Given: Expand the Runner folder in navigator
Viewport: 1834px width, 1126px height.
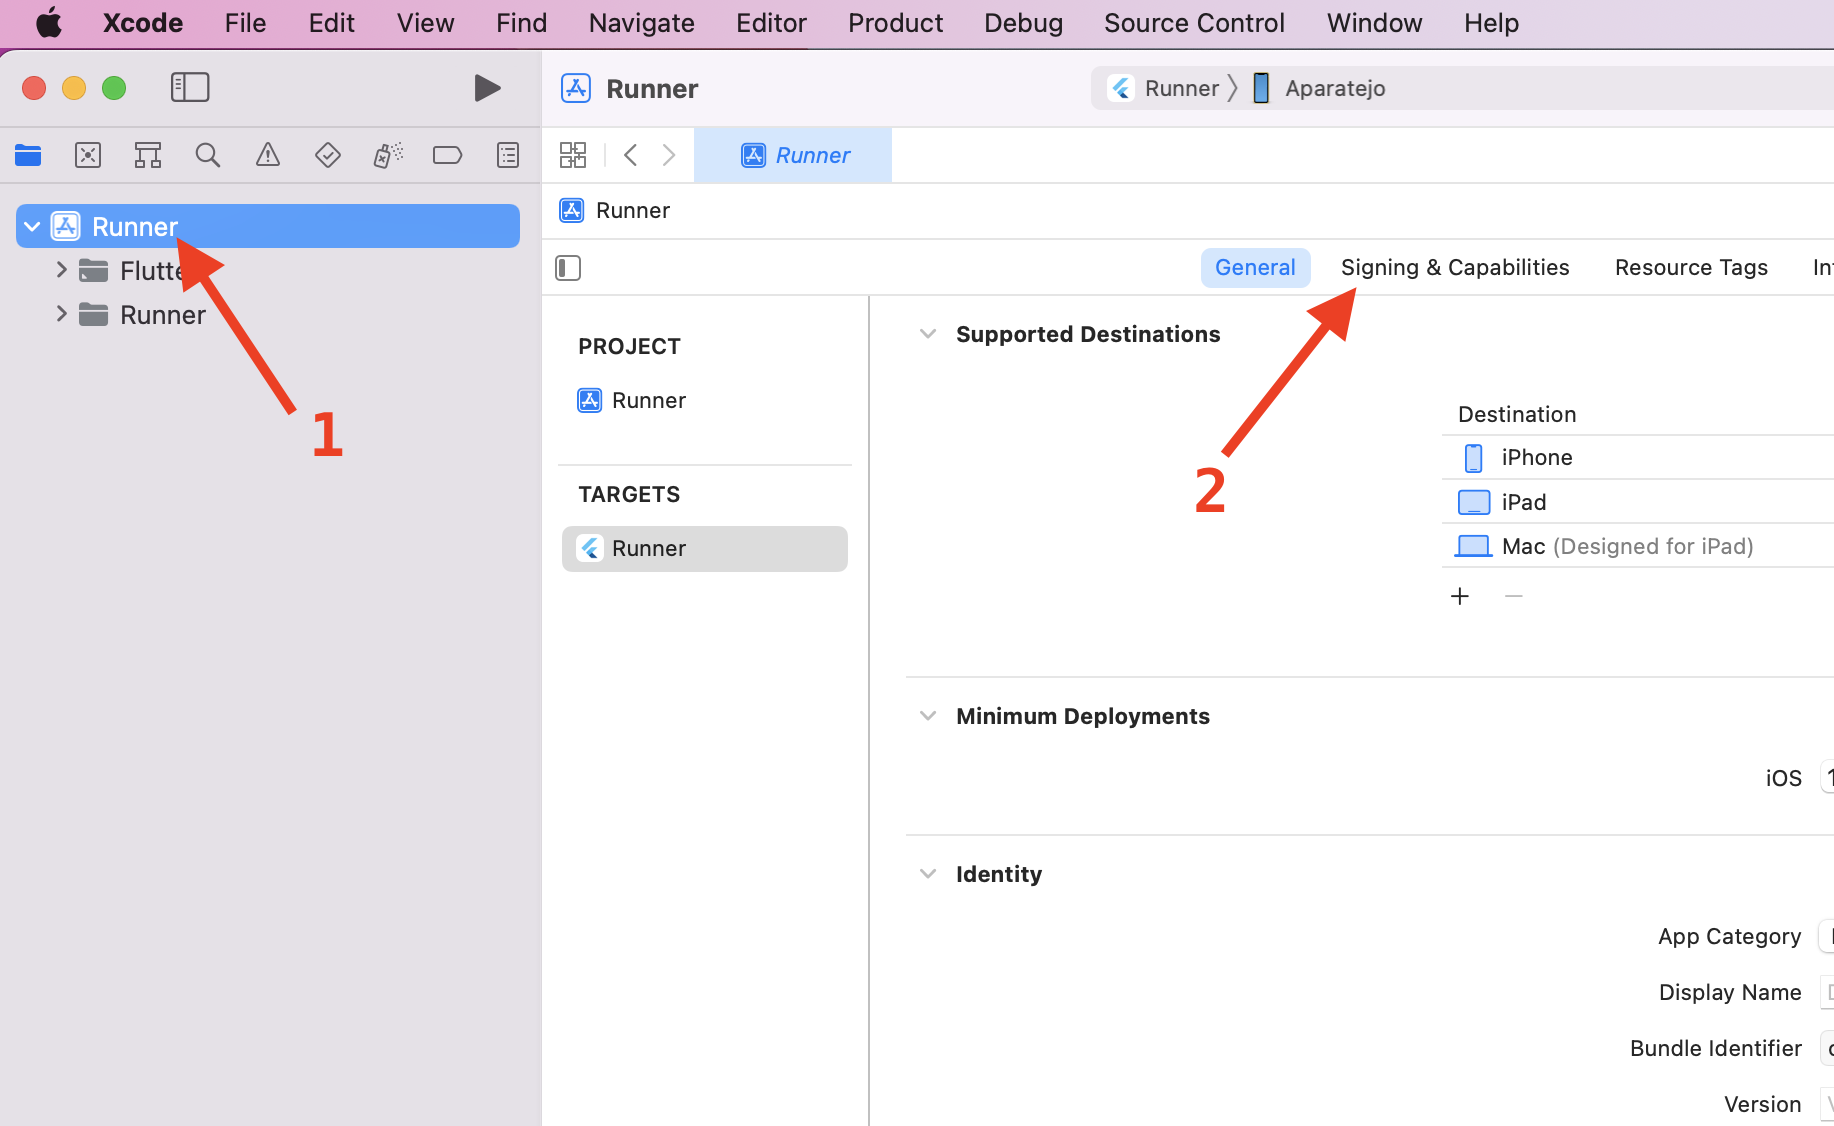Looking at the screenshot, I should coord(61,314).
